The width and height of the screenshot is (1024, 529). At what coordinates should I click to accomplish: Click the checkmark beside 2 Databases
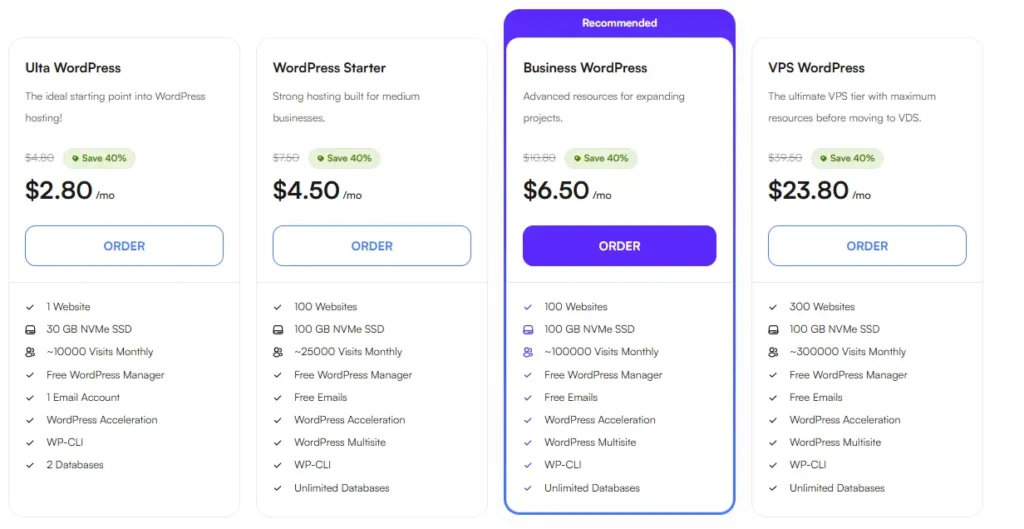[30, 465]
